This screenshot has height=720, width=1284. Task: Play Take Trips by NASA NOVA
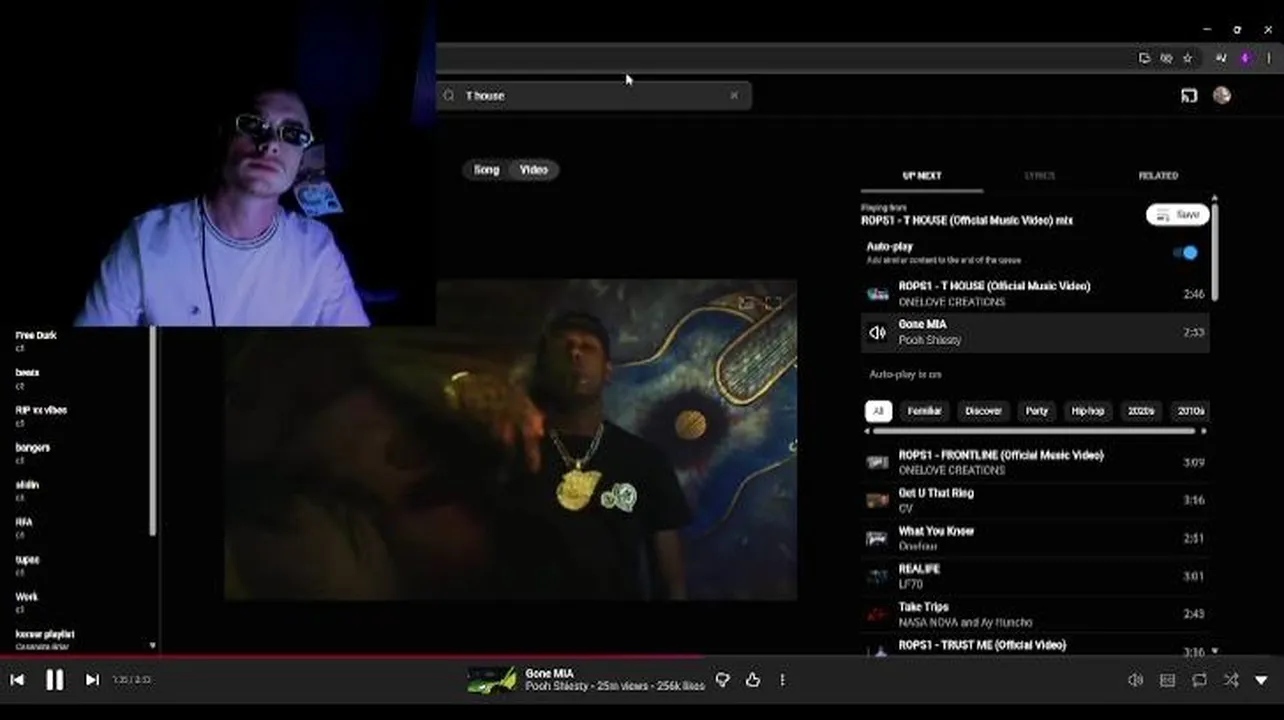coord(1035,614)
